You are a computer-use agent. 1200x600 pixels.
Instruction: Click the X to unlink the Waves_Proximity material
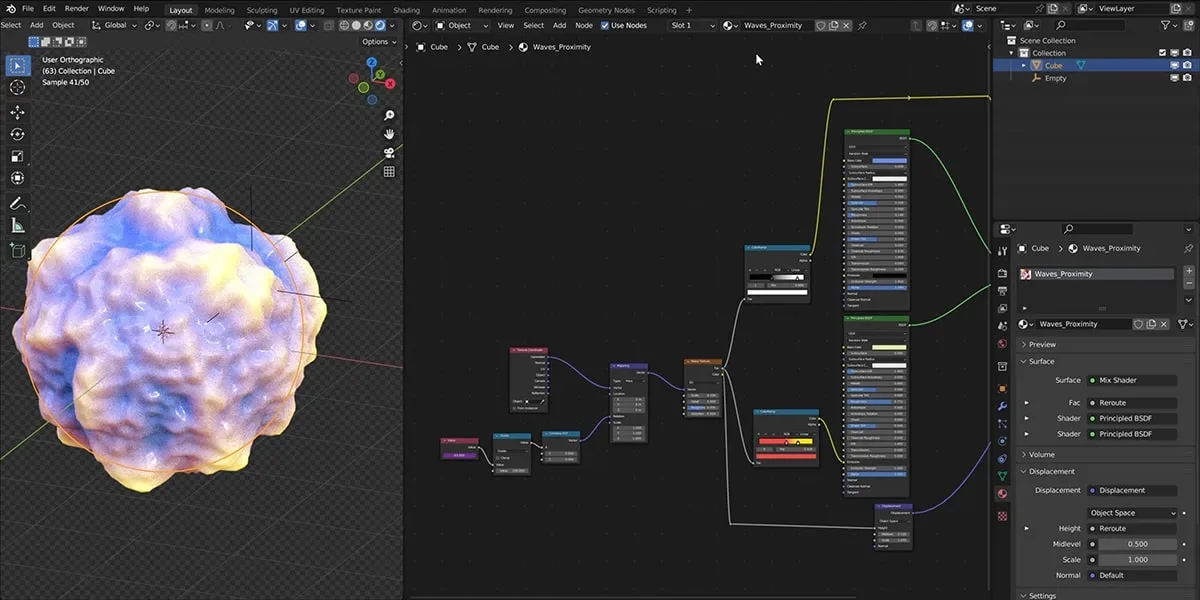[x=1164, y=323]
